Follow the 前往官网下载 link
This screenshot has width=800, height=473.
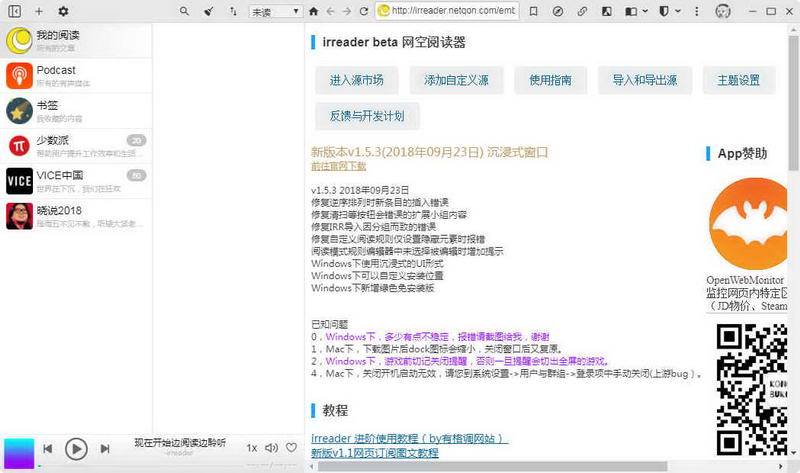(x=339, y=166)
